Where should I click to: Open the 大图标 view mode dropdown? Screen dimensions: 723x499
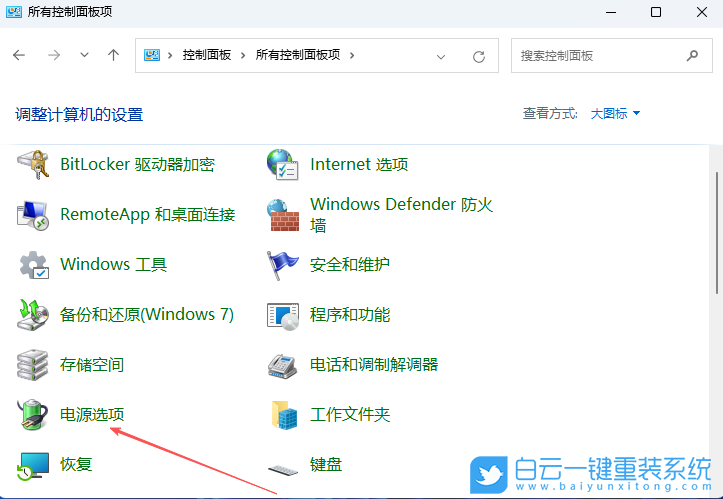[615, 113]
